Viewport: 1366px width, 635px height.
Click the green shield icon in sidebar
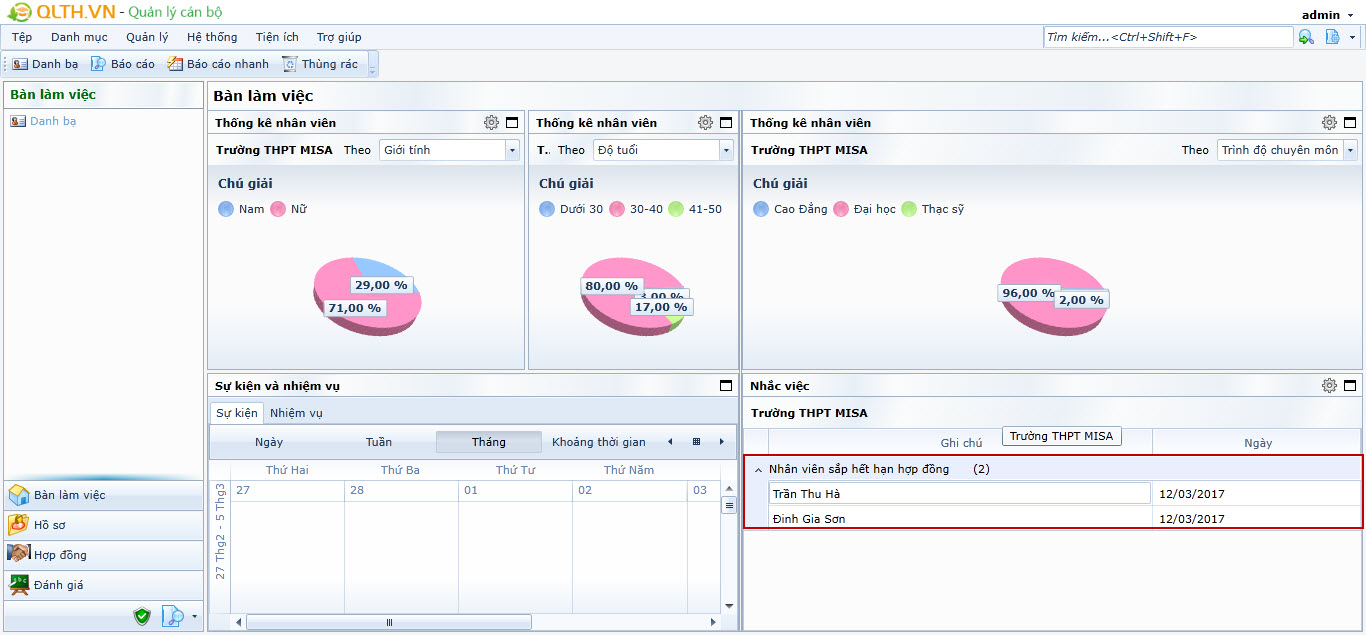[x=142, y=616]
